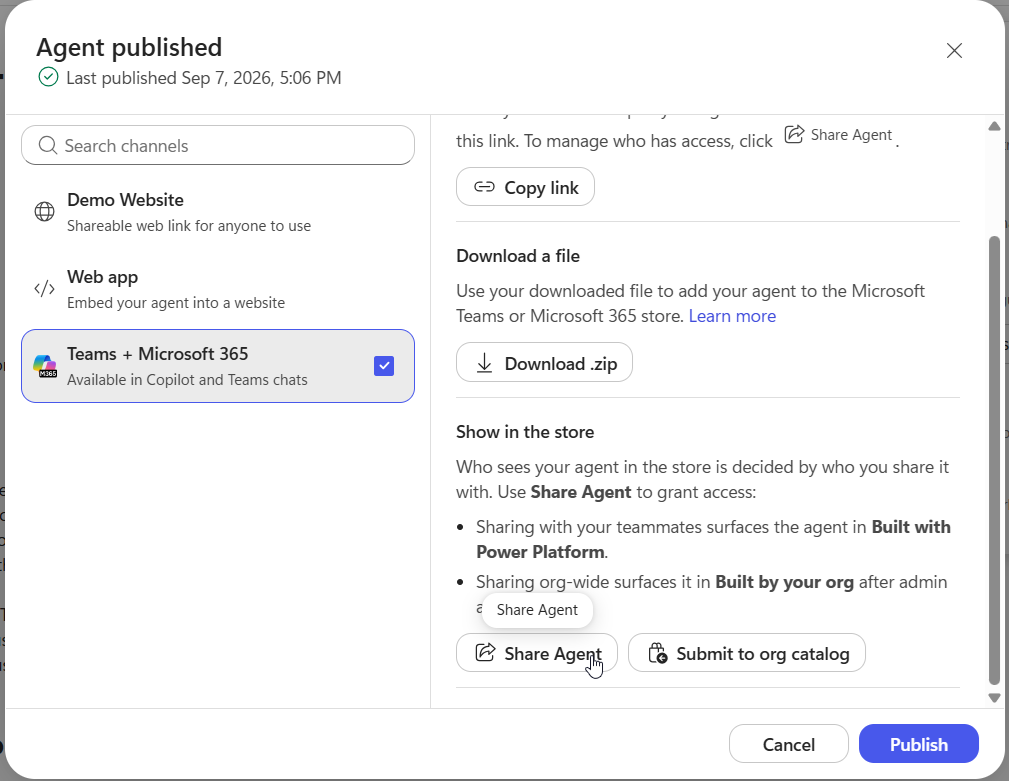
Task: Click the Publish button
Action: pyautogui.click(x=918, y=744)
